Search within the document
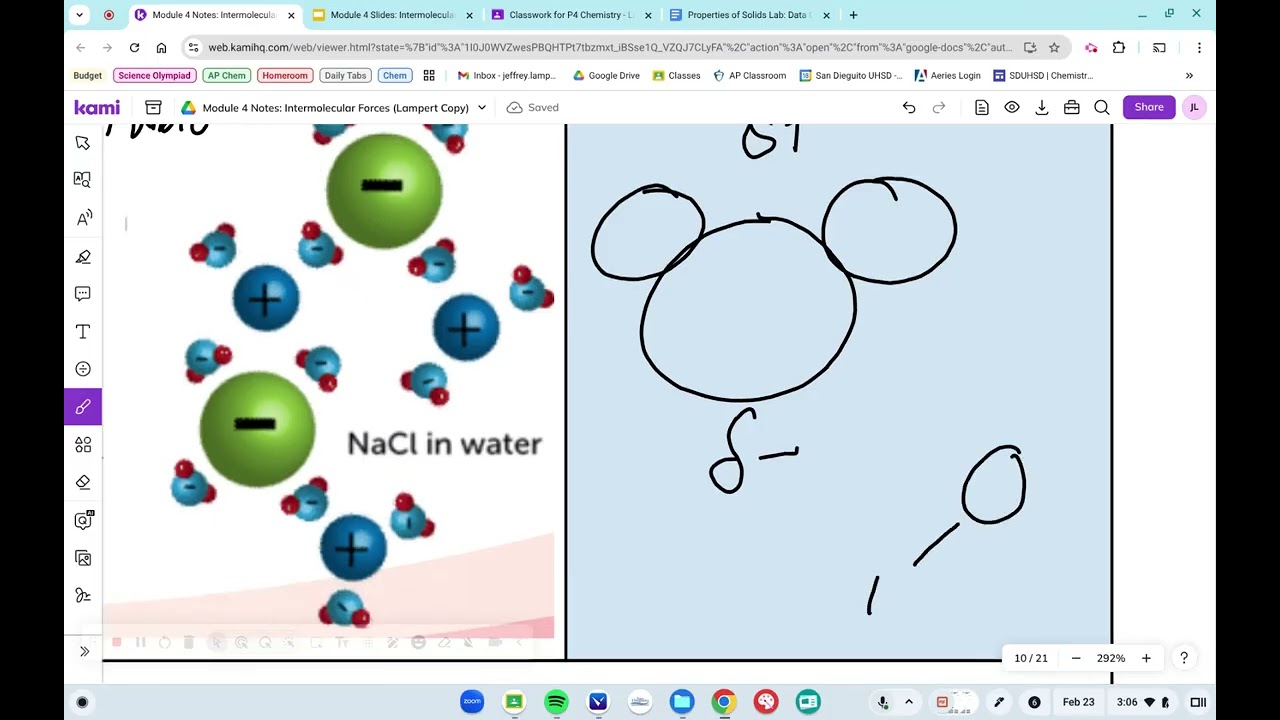 pyautogui.click(x=1102, y=107)
